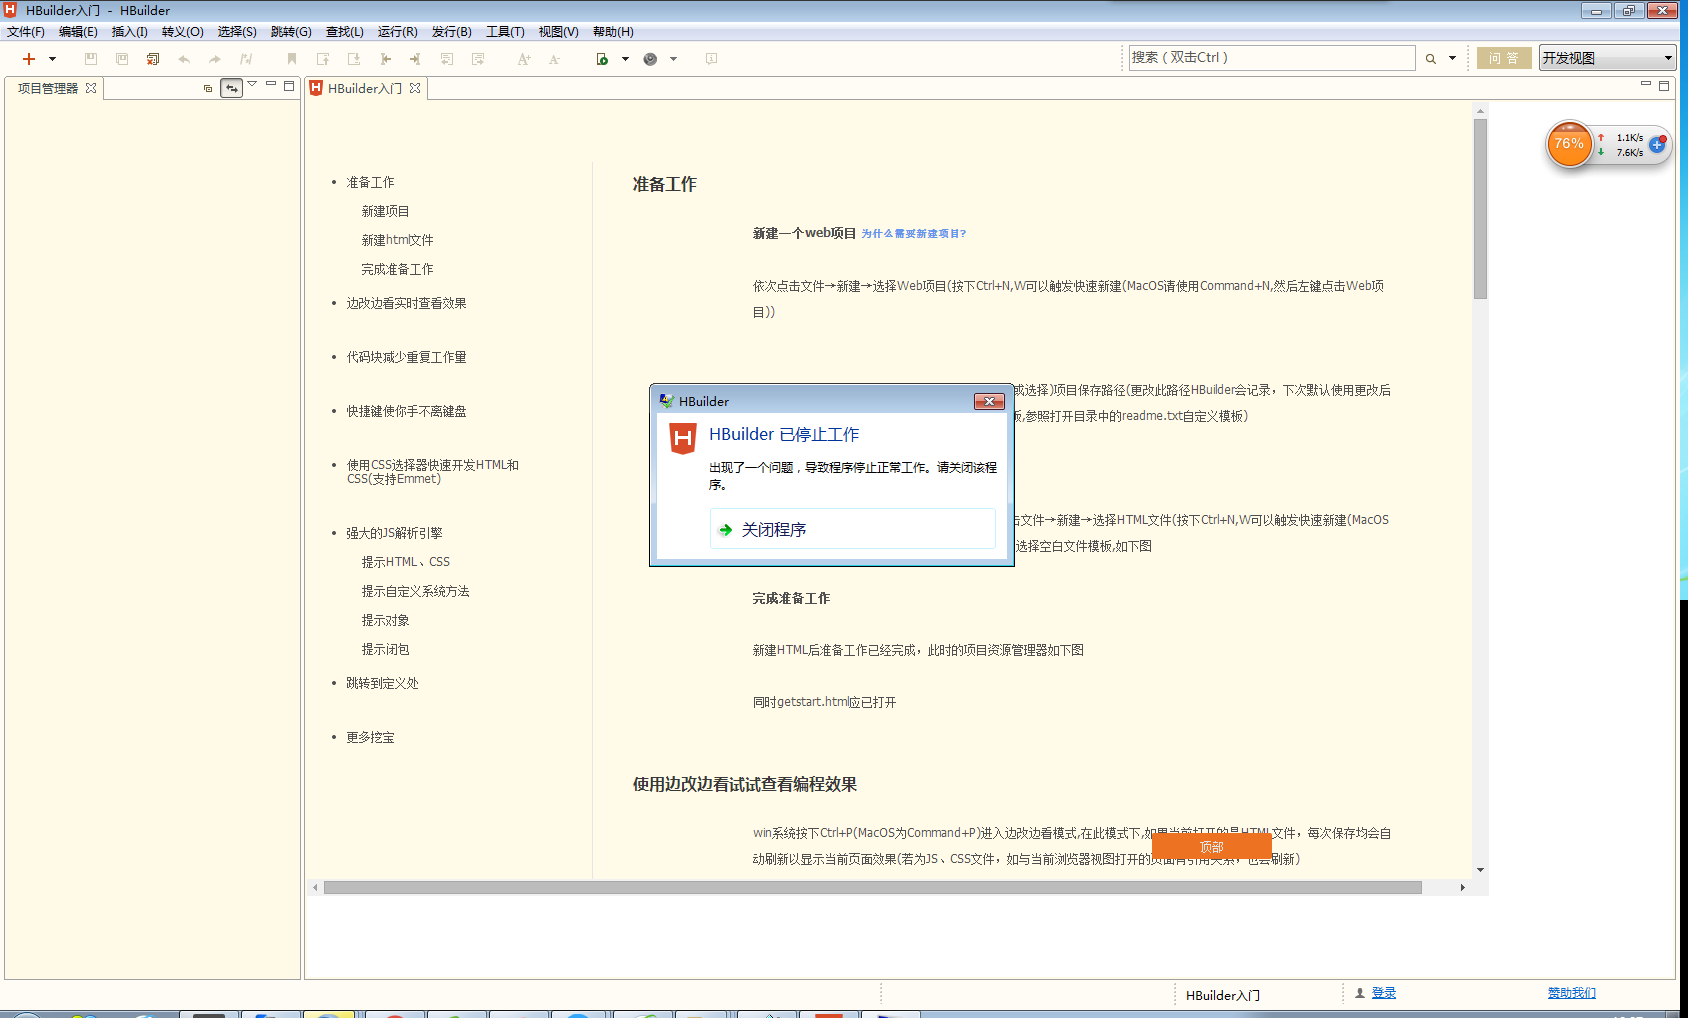Image resolution: width=1688 pixels, height=1018 pixels.
Task: Click the orange 顶部 back-to-top button
Action: click(1211, 846)
